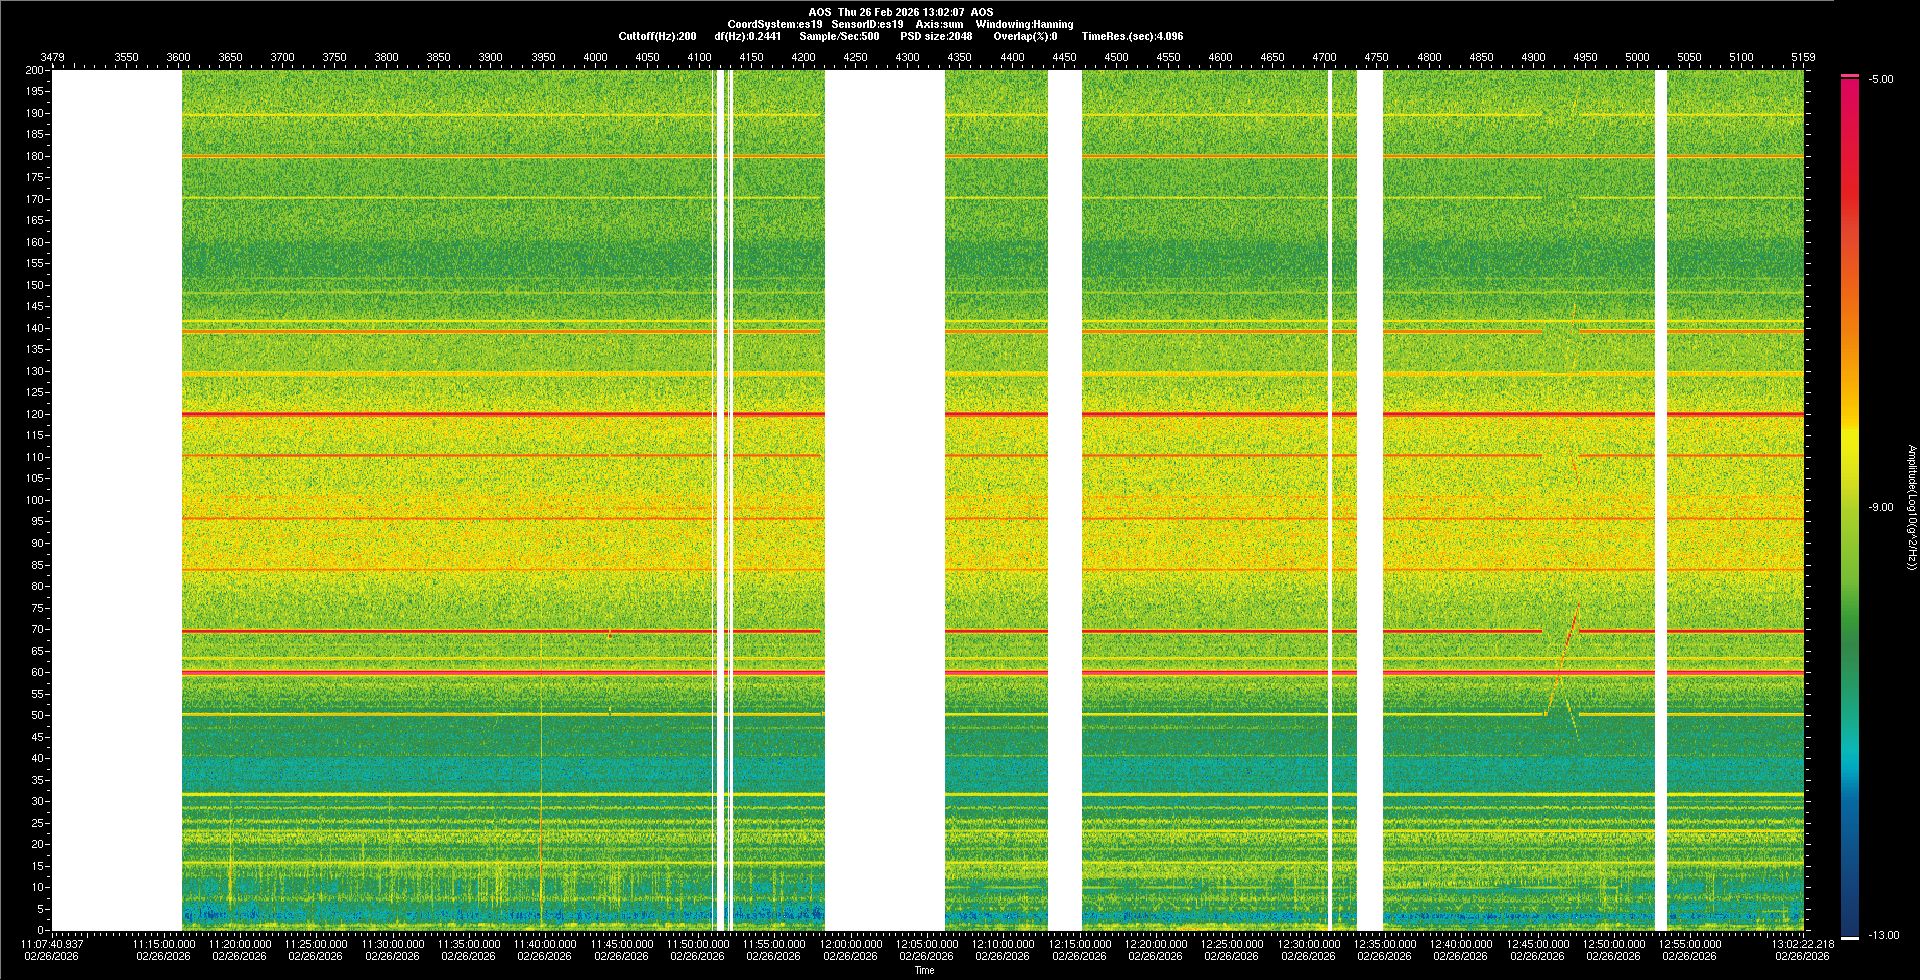1920x980 pixels.
Task: Click the color scale gradient bar
Action: coord(1849,500)
